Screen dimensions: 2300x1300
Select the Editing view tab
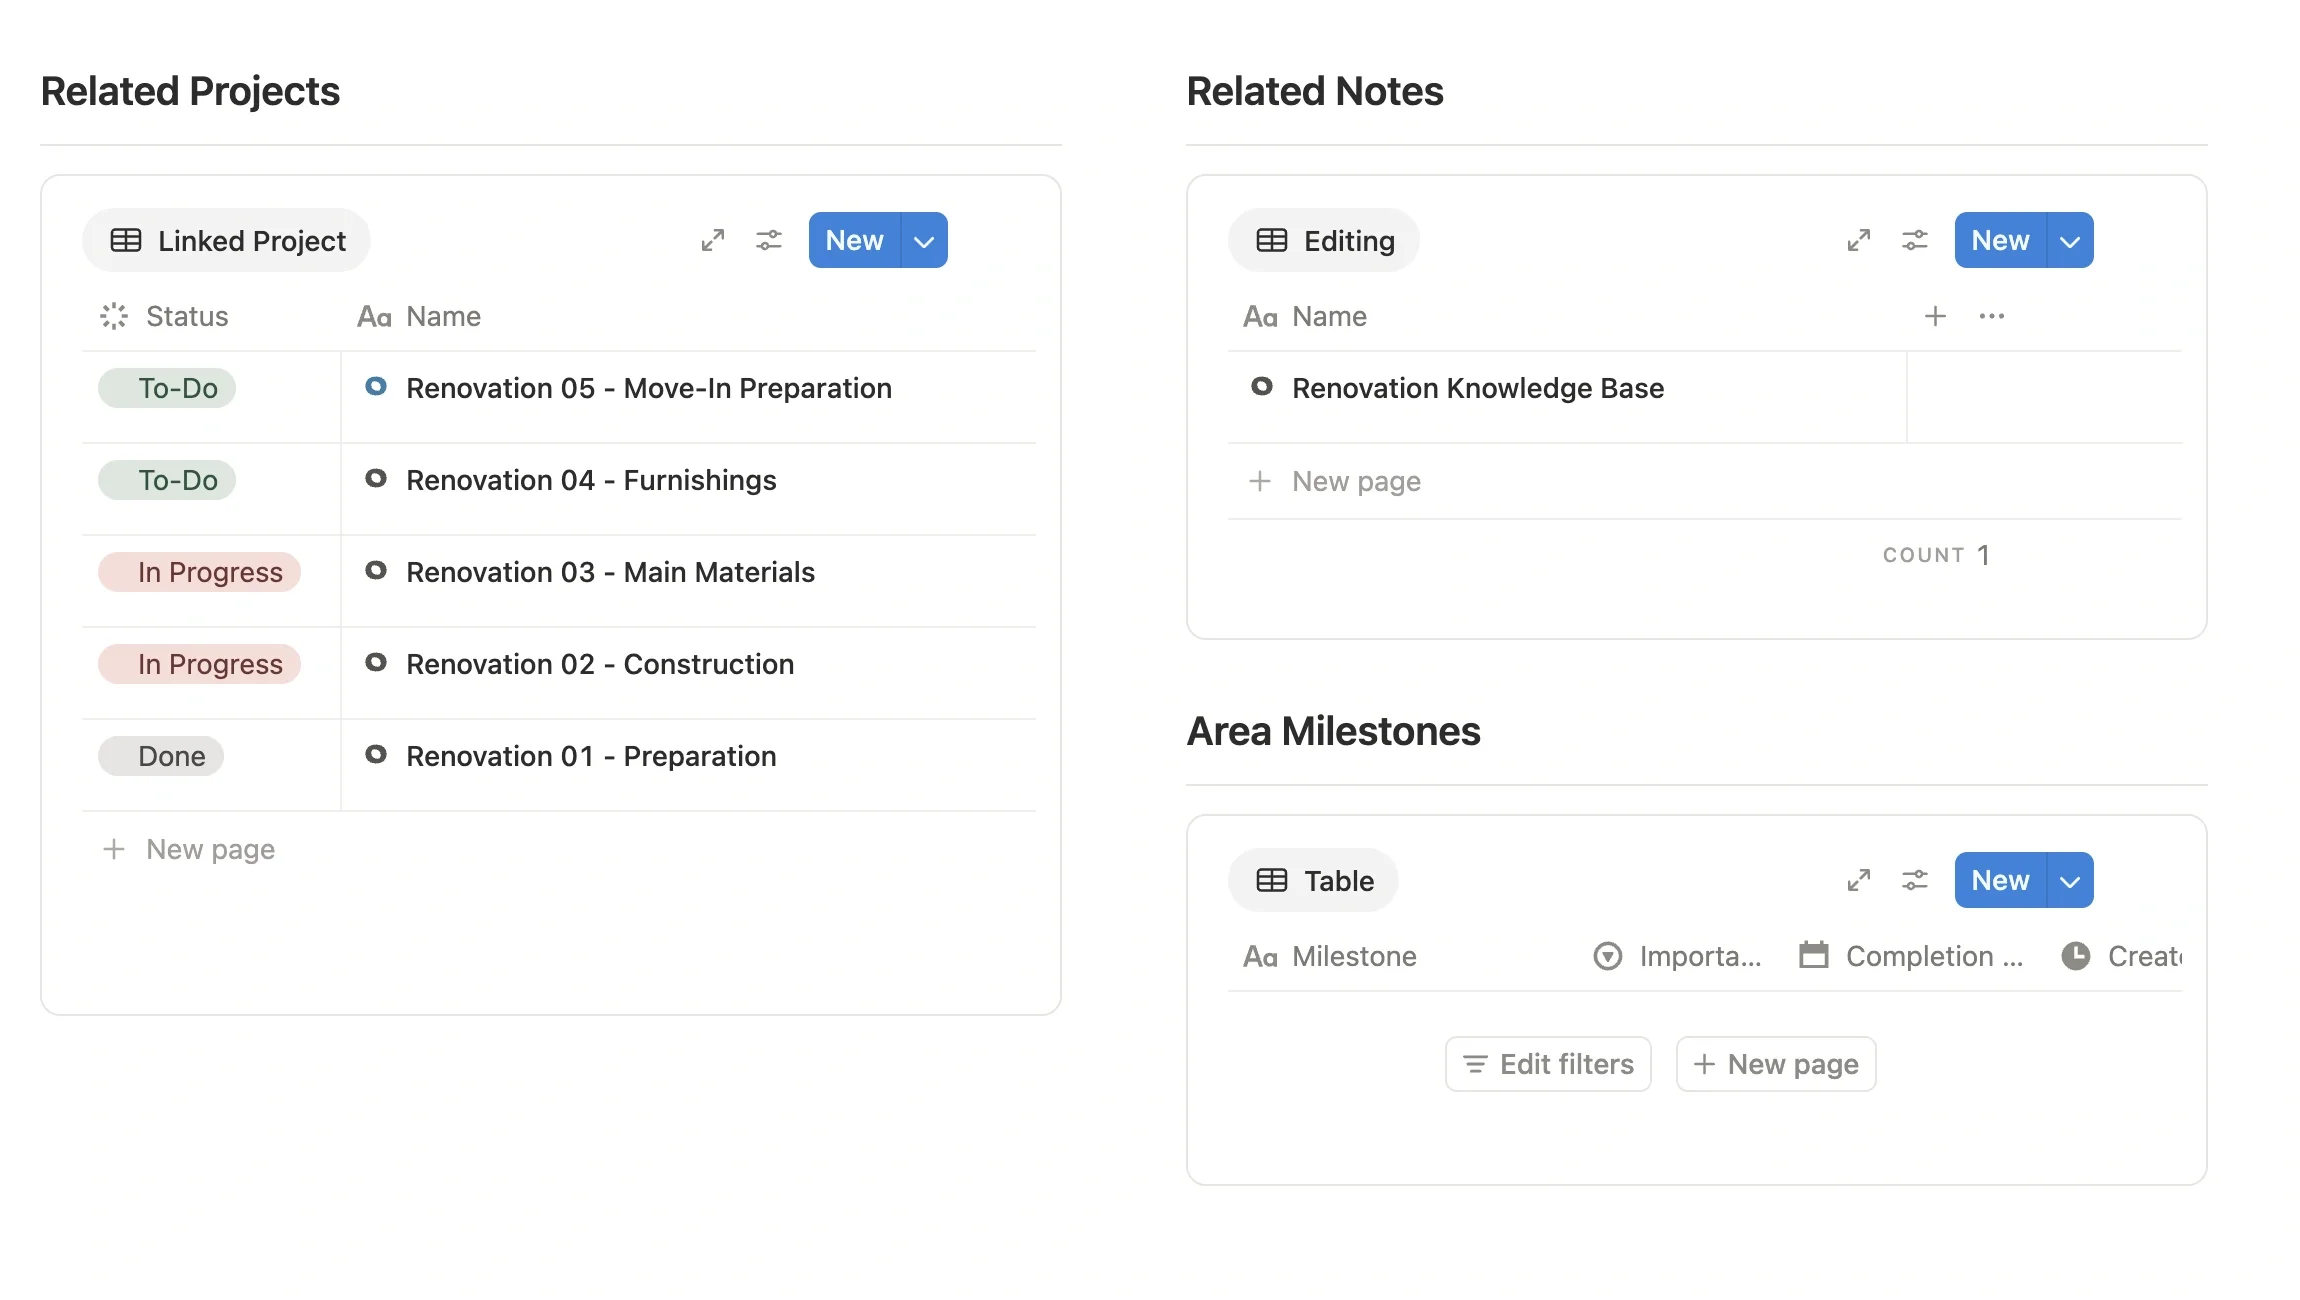tap(1324, 240)
